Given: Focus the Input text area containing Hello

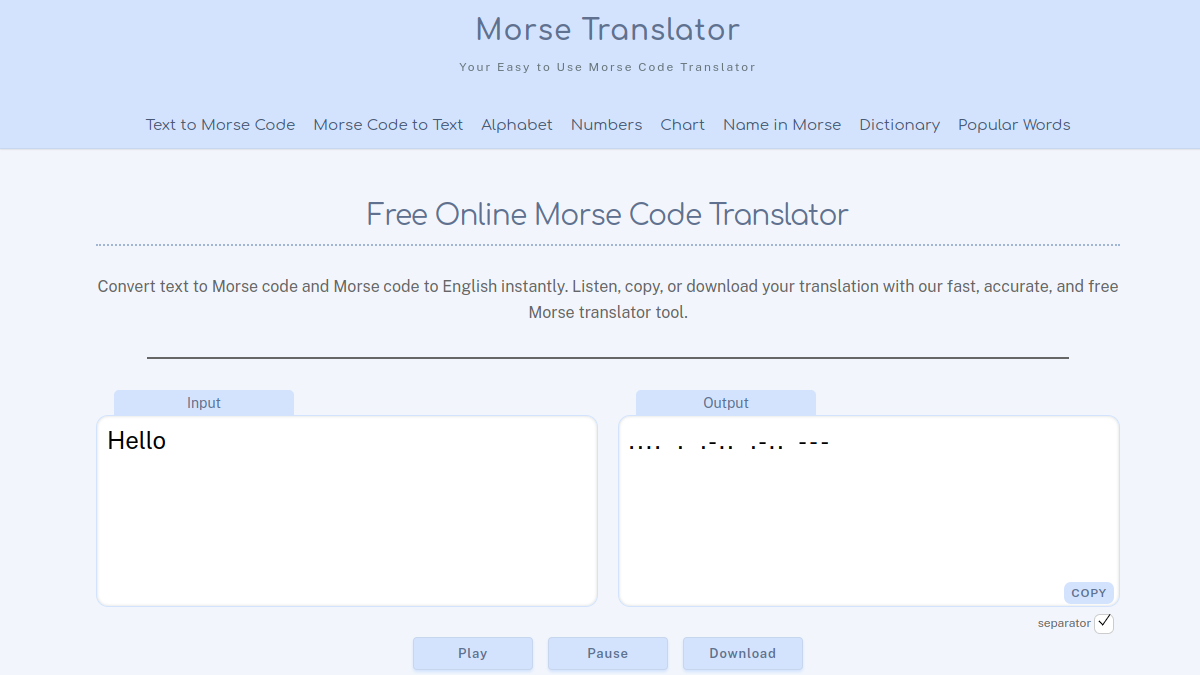Looking at the screenshot, I should click(x=347, y=511).
